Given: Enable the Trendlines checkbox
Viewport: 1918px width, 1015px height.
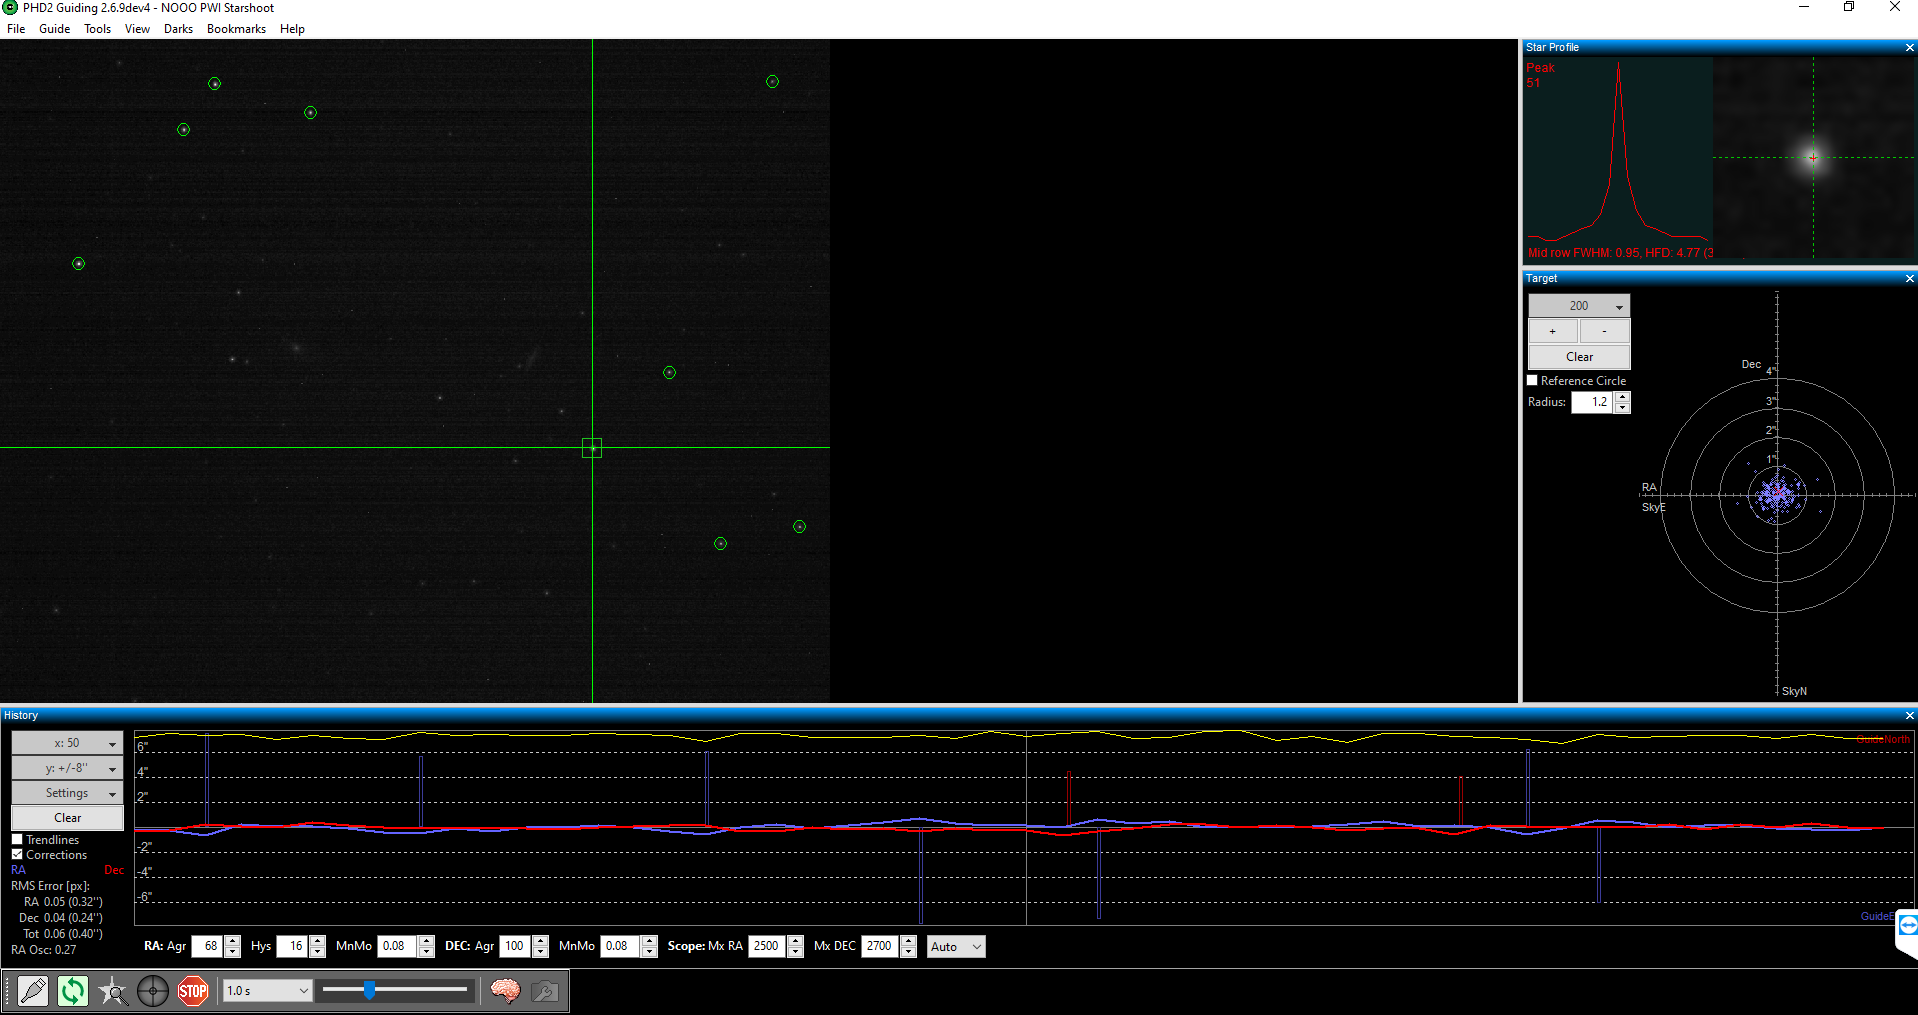Looking at the screenshot, I should point(18,840).
